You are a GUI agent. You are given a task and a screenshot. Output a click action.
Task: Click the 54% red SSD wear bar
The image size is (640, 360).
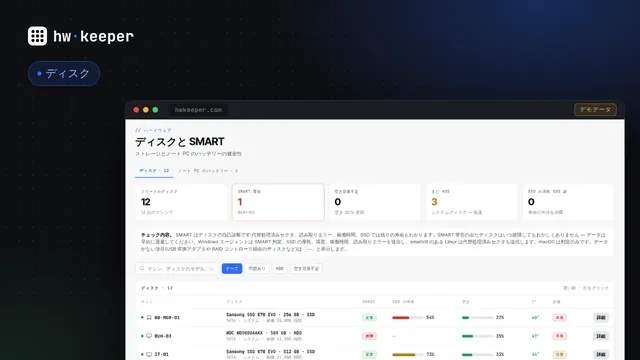(407, 318)
